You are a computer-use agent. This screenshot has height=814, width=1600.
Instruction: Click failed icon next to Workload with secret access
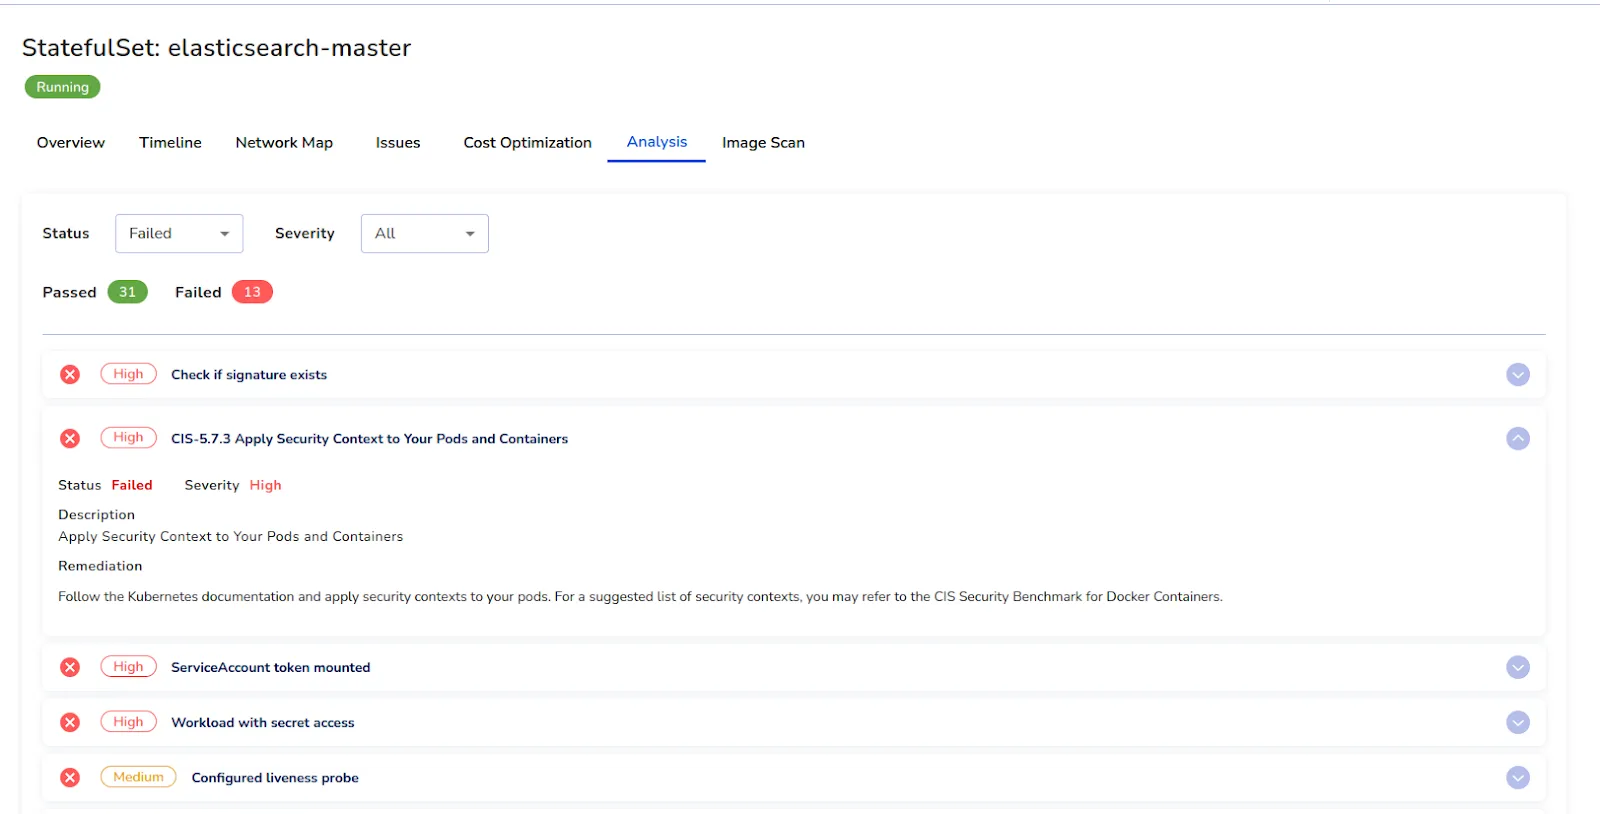[x=70, y=722]
